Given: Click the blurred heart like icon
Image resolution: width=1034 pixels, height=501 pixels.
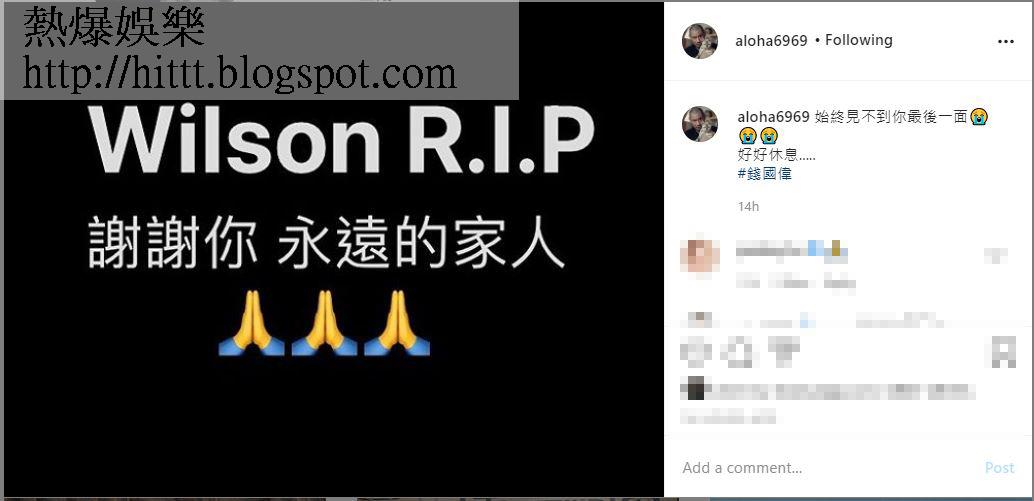Looking at the screenshot, I should click(x=696, y=353).
